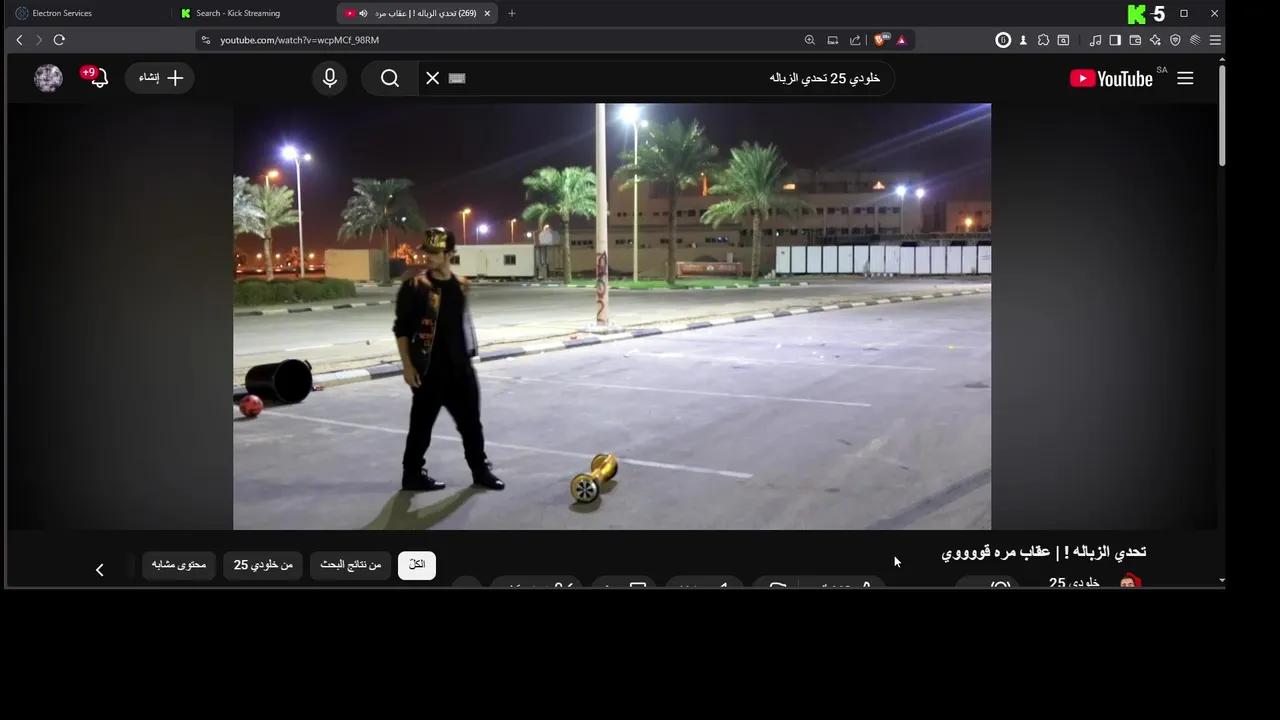The image size is (1280, 720).
Task: Share this page via the share icon
Action: click(855, 40)
